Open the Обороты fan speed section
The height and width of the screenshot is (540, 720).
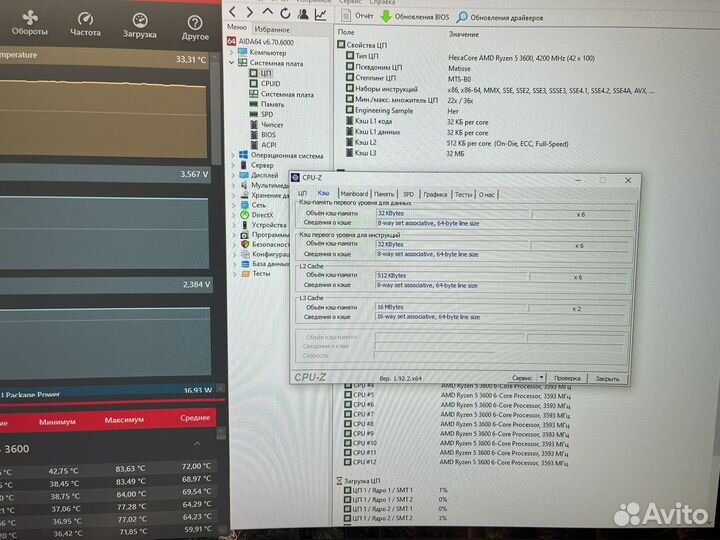pyautogui.click(x=30, y=24)
